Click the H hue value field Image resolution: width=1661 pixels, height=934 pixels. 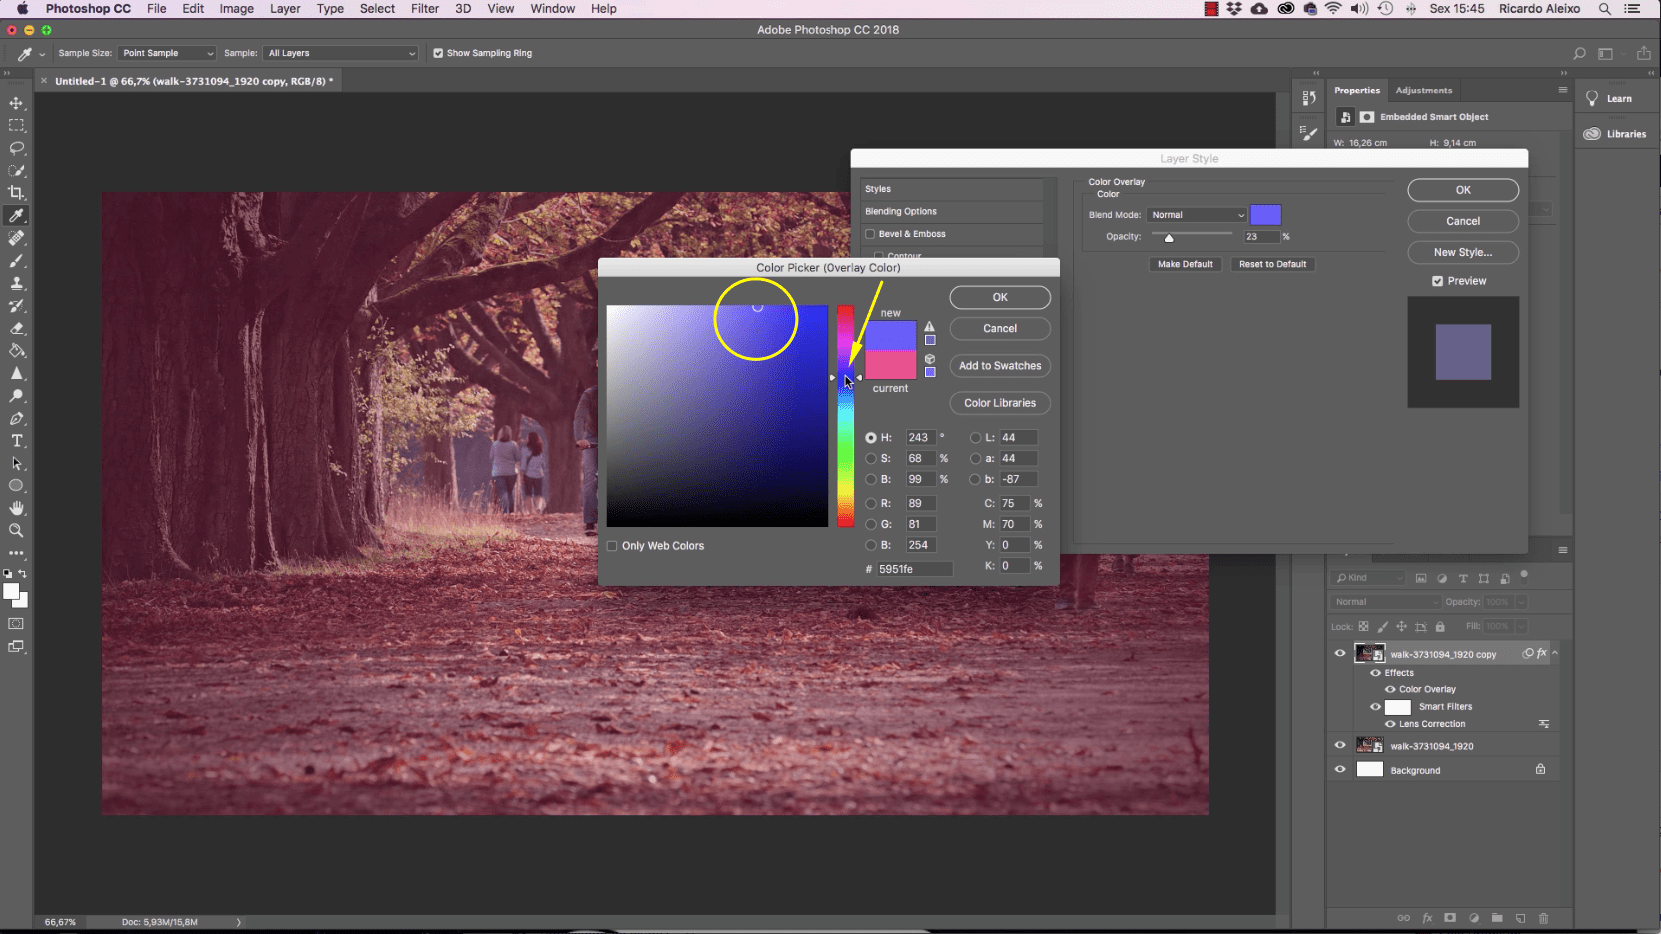(x=920, y=437)
